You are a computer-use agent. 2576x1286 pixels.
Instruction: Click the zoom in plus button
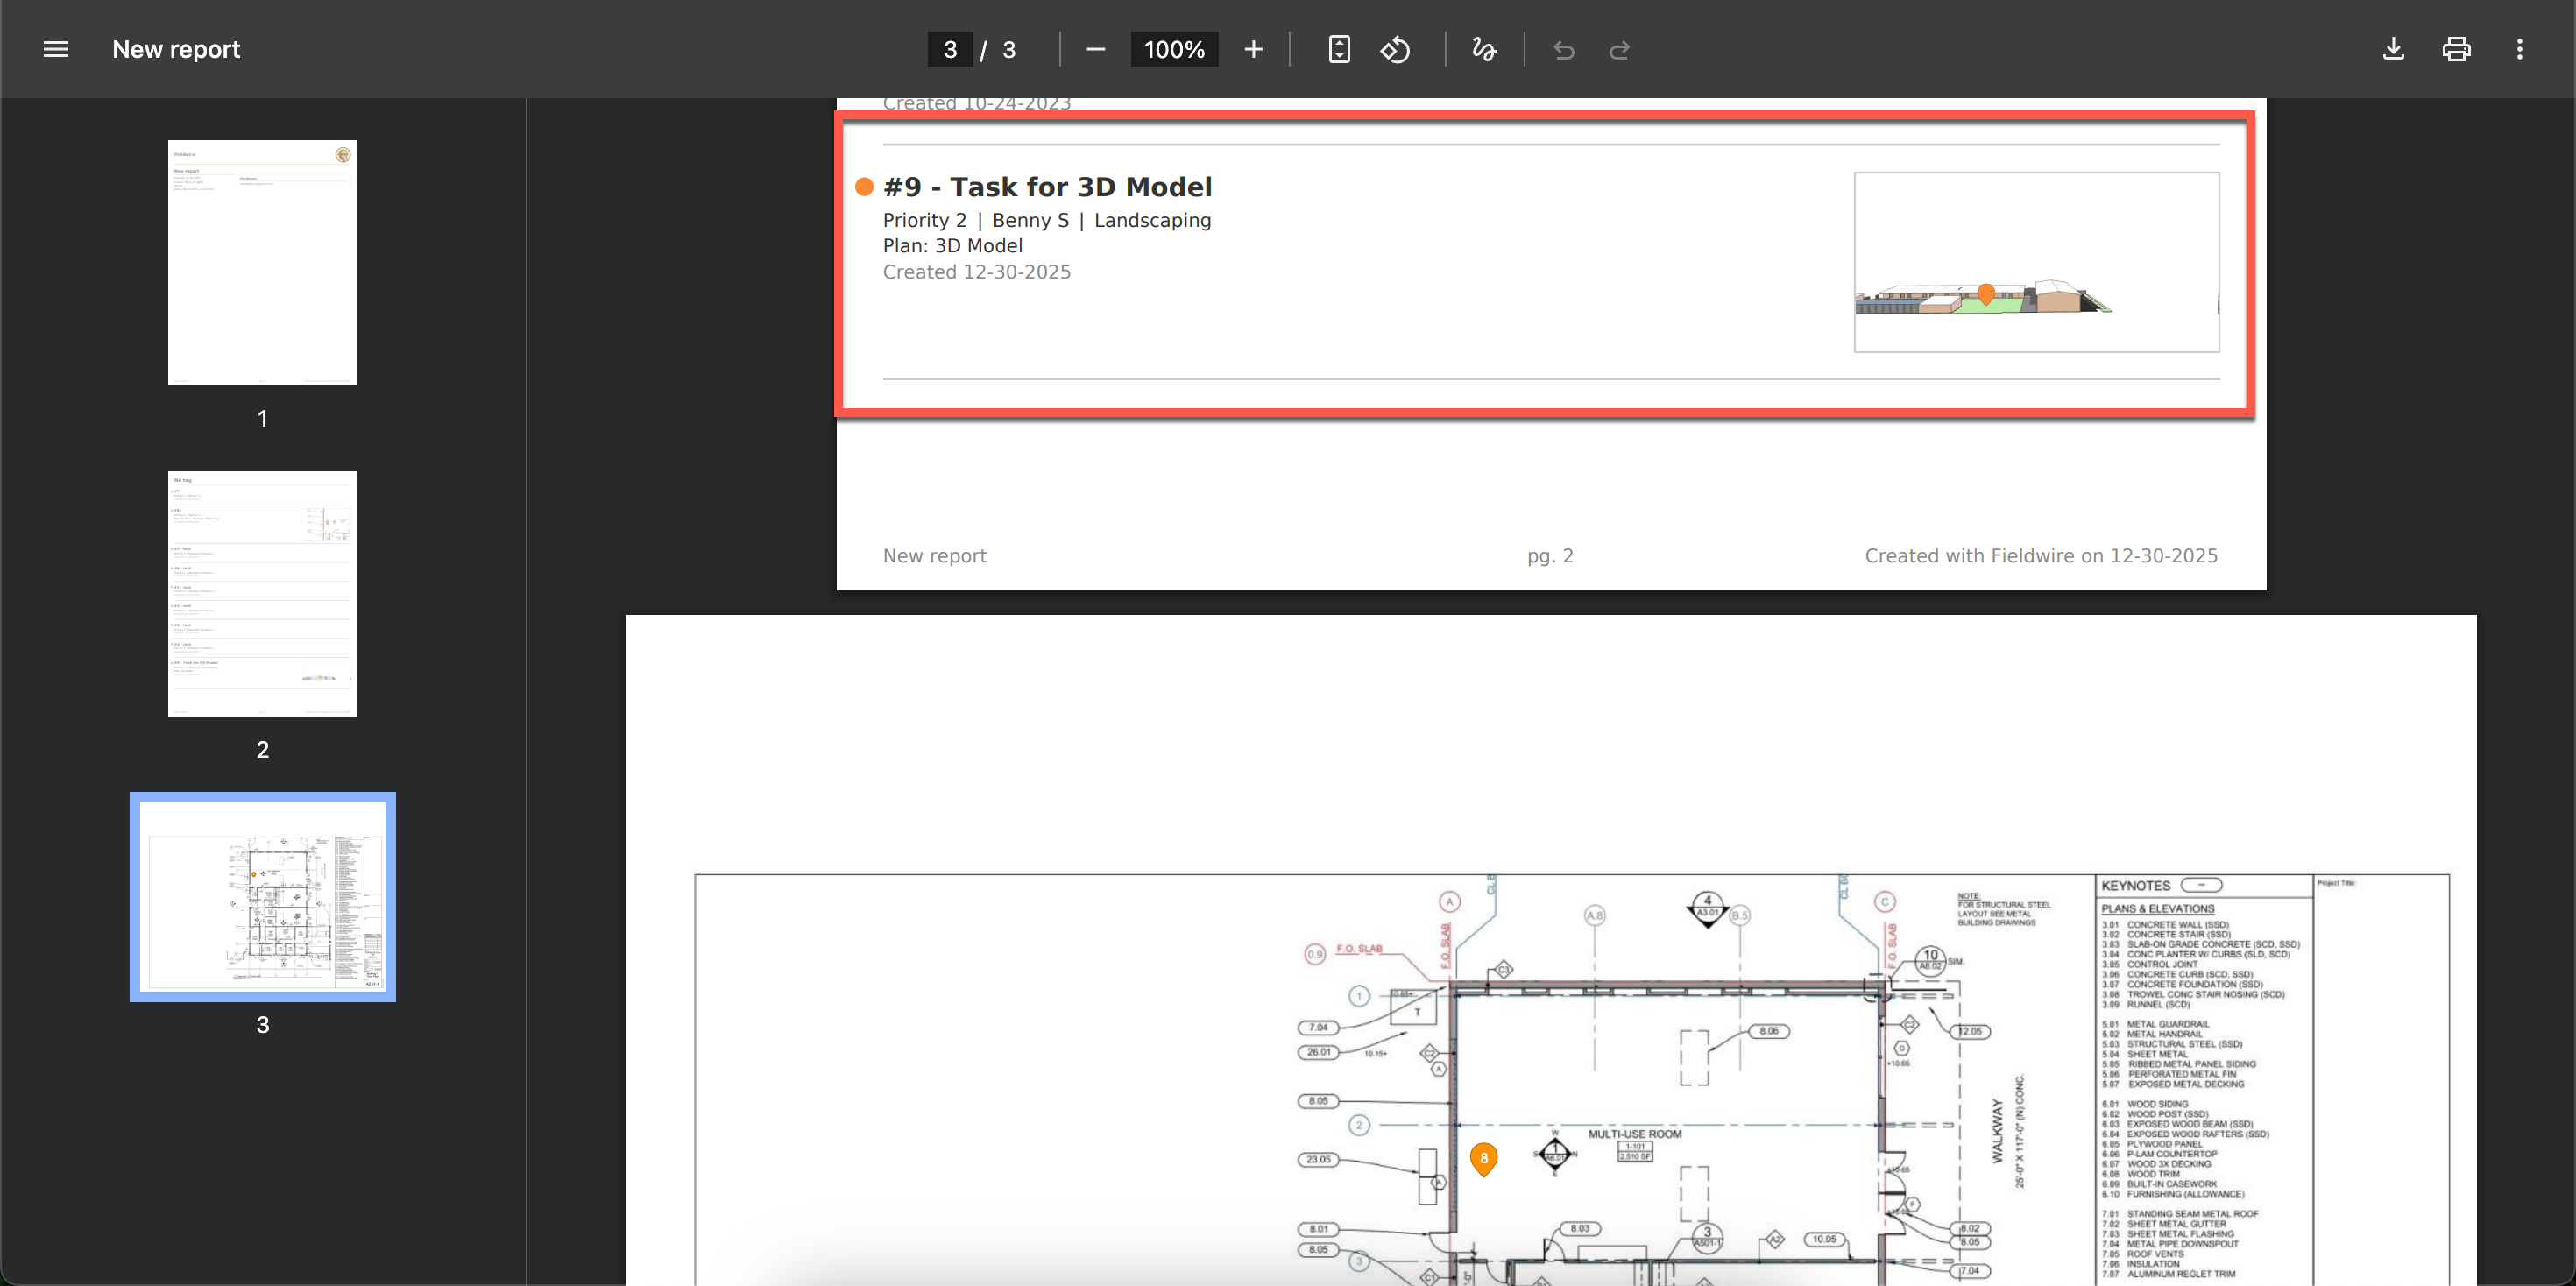coord(1253,49)
